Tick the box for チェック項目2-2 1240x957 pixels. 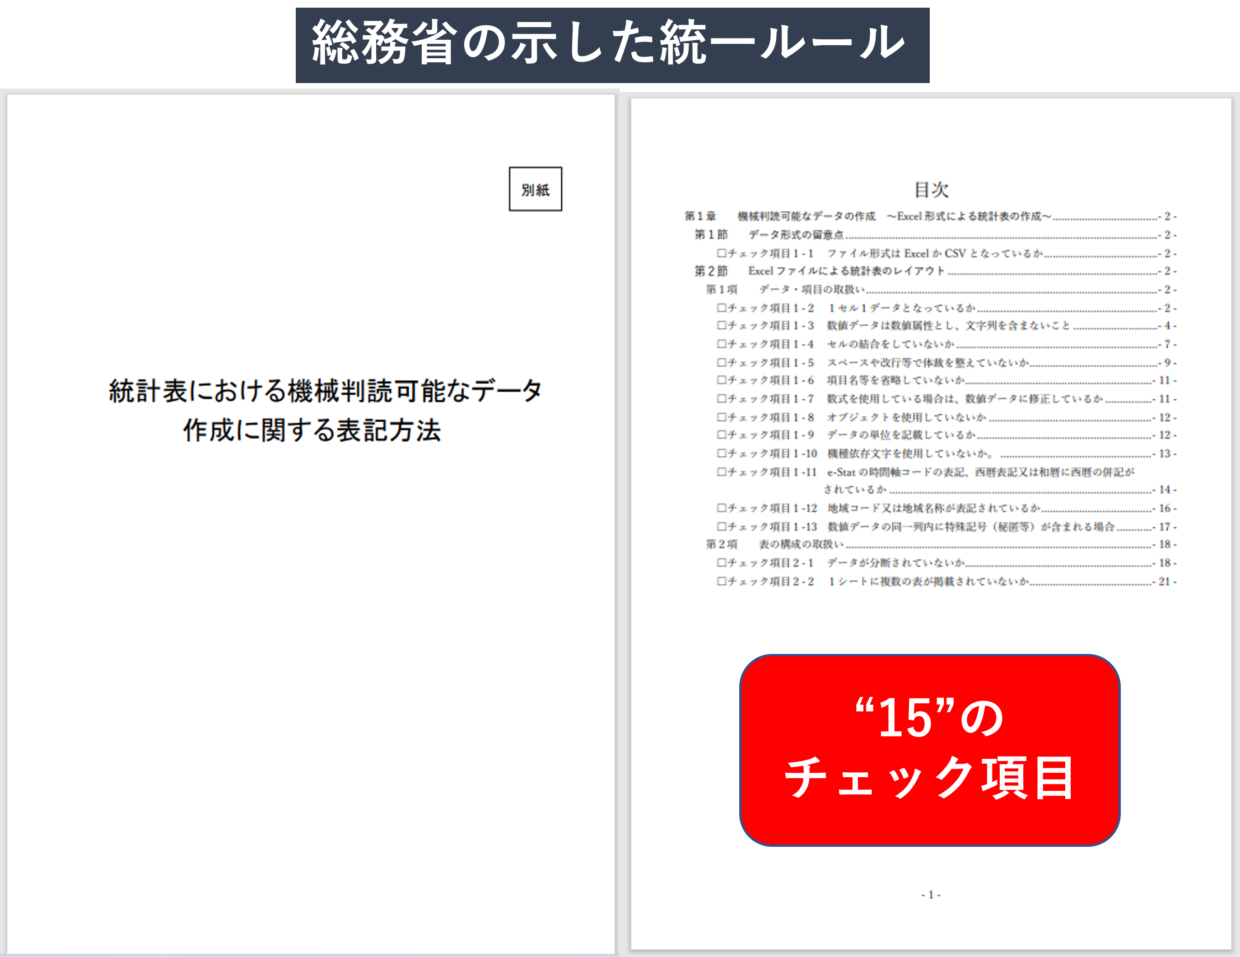tap(721, 582)
